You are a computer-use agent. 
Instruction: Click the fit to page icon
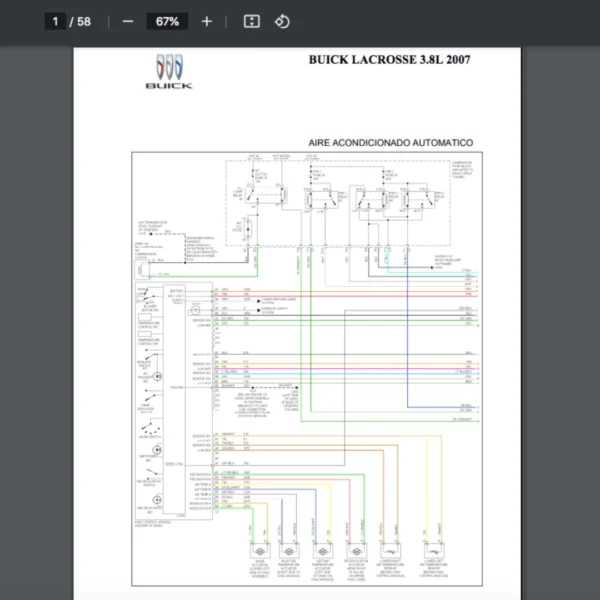tap(252, 21)
